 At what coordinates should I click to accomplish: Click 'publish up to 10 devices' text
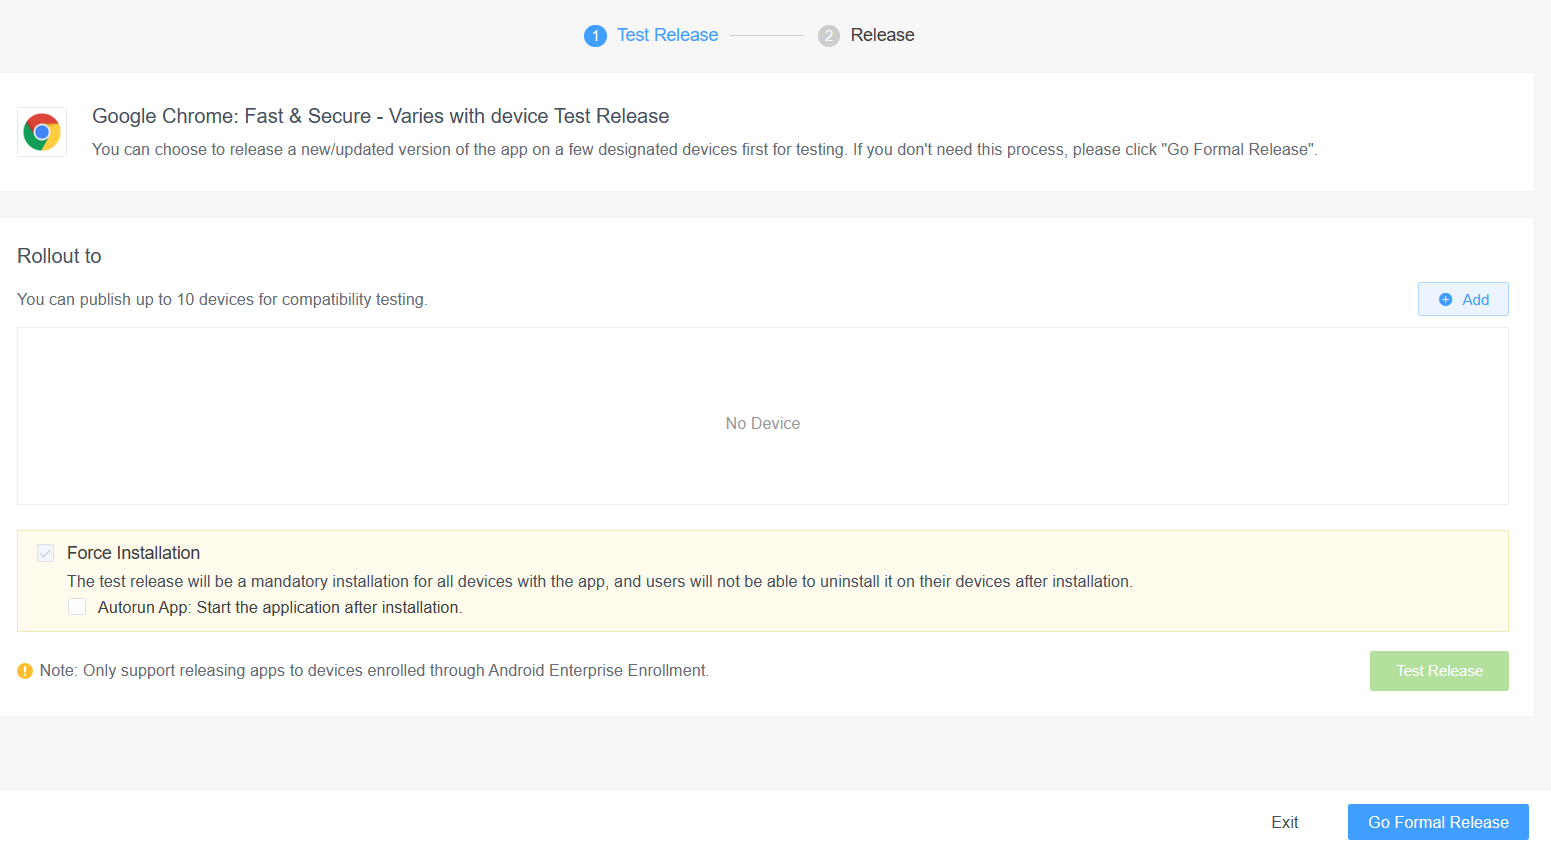tap(222, 299)
